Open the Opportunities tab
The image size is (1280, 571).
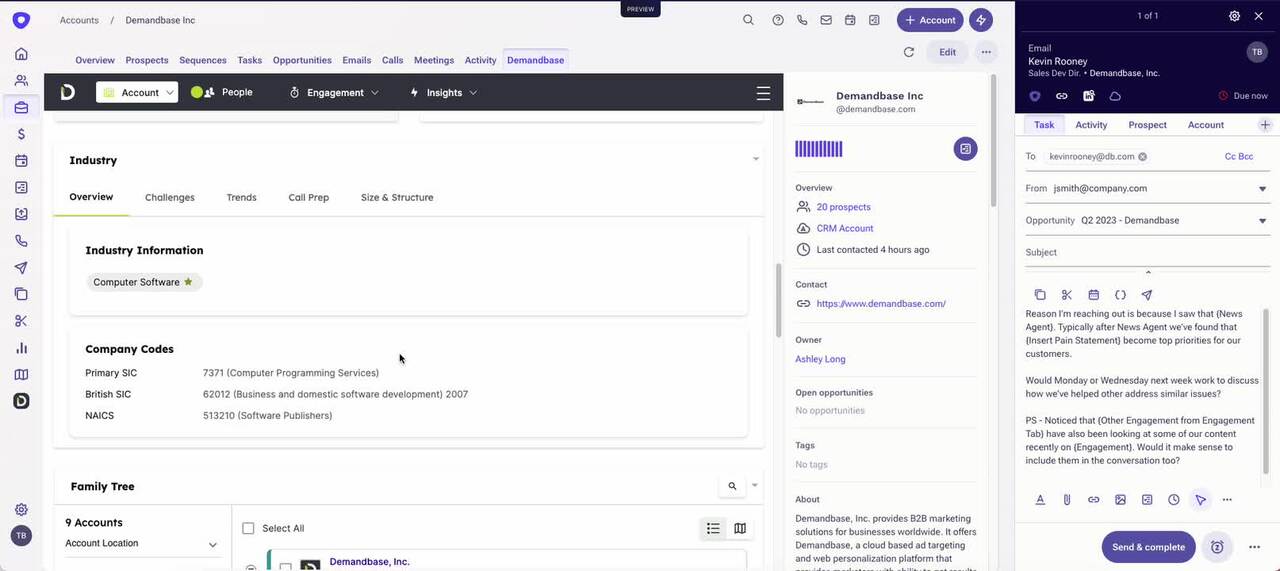point(302,60)
